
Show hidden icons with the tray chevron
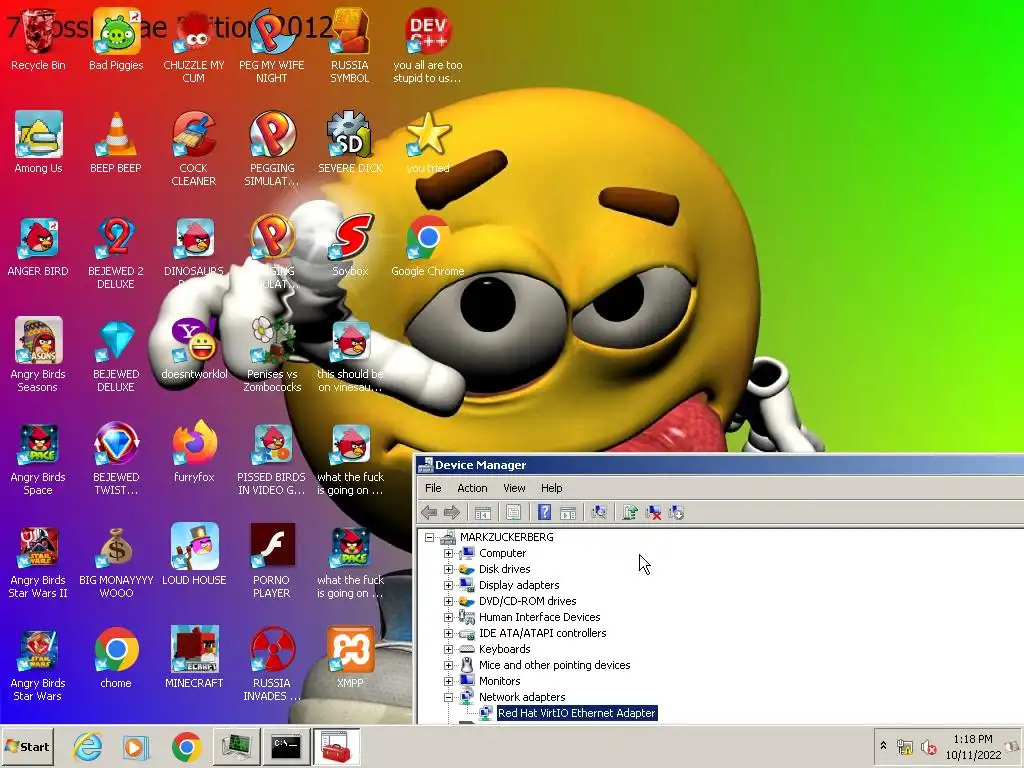click(x=884, y=745)
